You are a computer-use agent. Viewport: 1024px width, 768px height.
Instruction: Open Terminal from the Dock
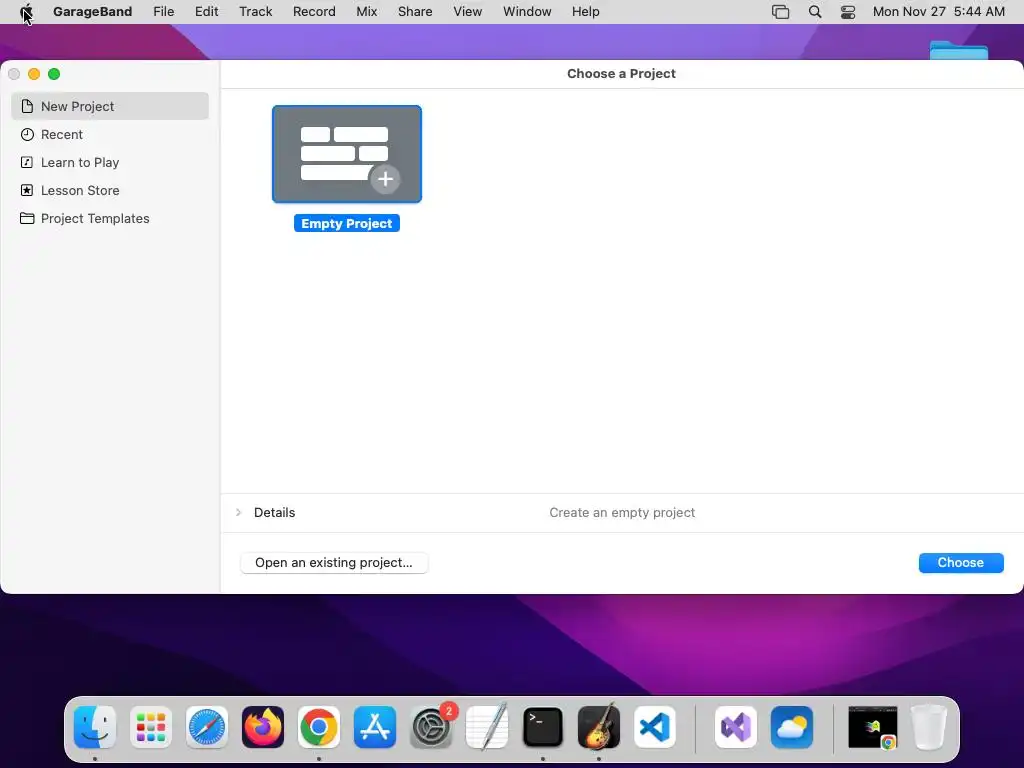(543, 727)
